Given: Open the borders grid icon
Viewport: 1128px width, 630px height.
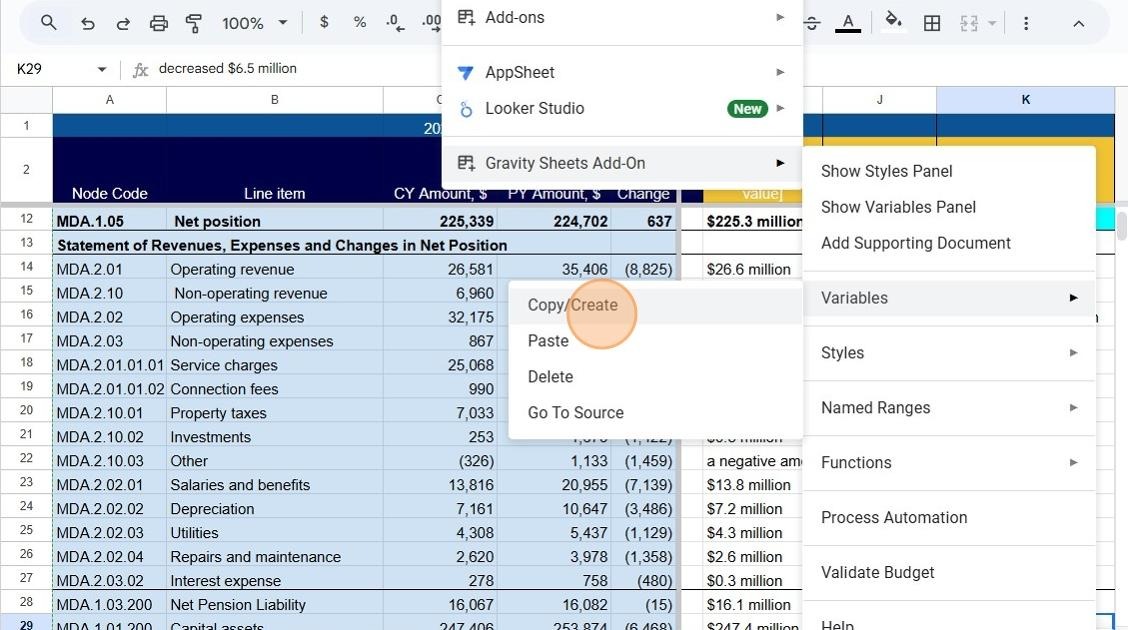Looking at the screenshot, I should (932, 23).
